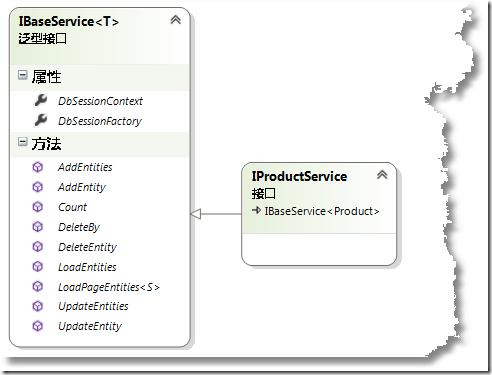Click the inheritance arrow icon before IBaseService<Product>
This screenshot has width=492, height=375.
click(256, 210)
